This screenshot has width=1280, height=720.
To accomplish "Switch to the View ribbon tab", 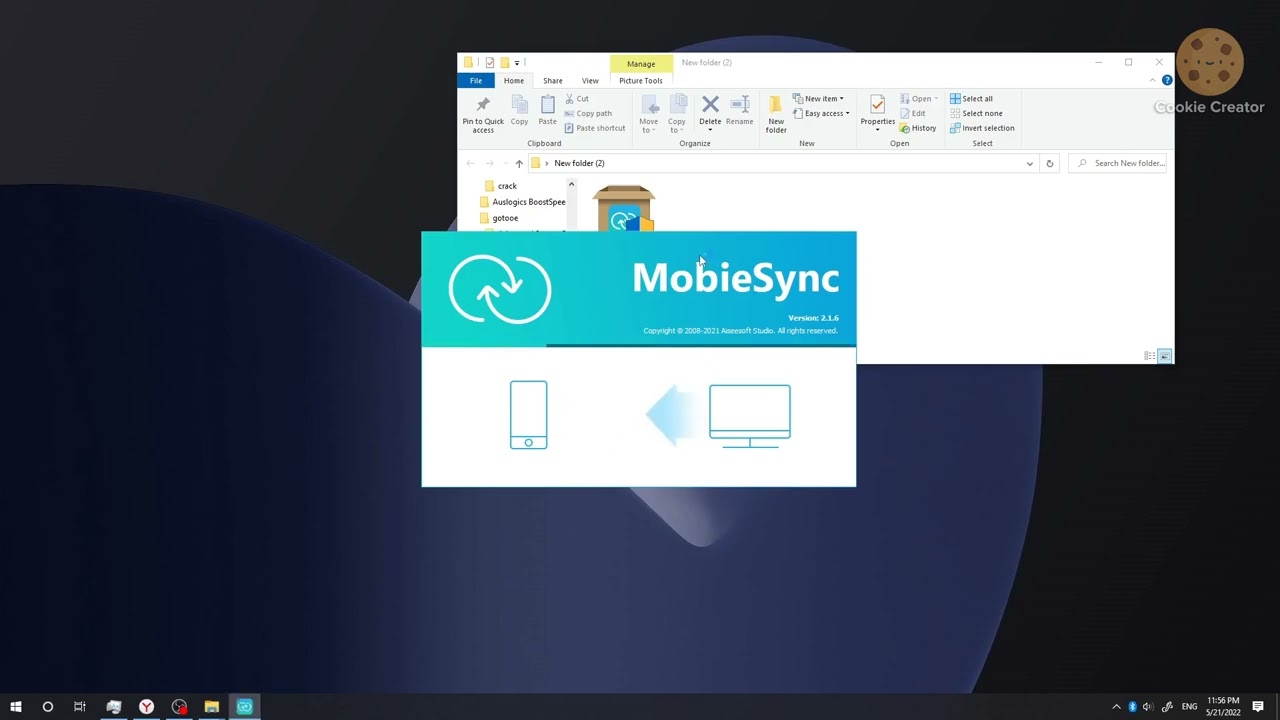I will tap(590, 81).
